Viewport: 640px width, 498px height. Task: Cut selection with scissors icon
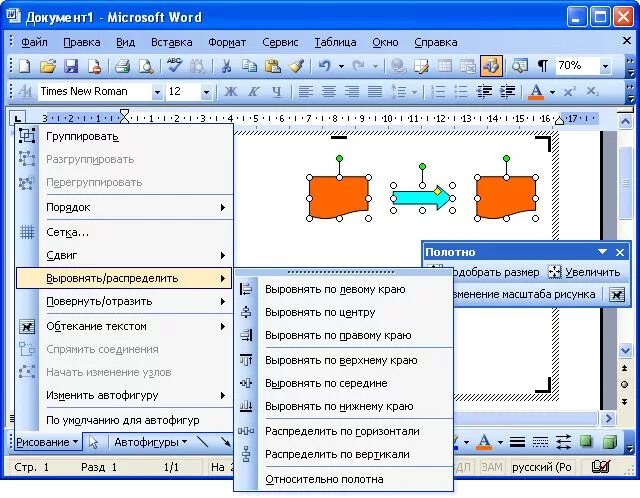(x=226, y=66)
